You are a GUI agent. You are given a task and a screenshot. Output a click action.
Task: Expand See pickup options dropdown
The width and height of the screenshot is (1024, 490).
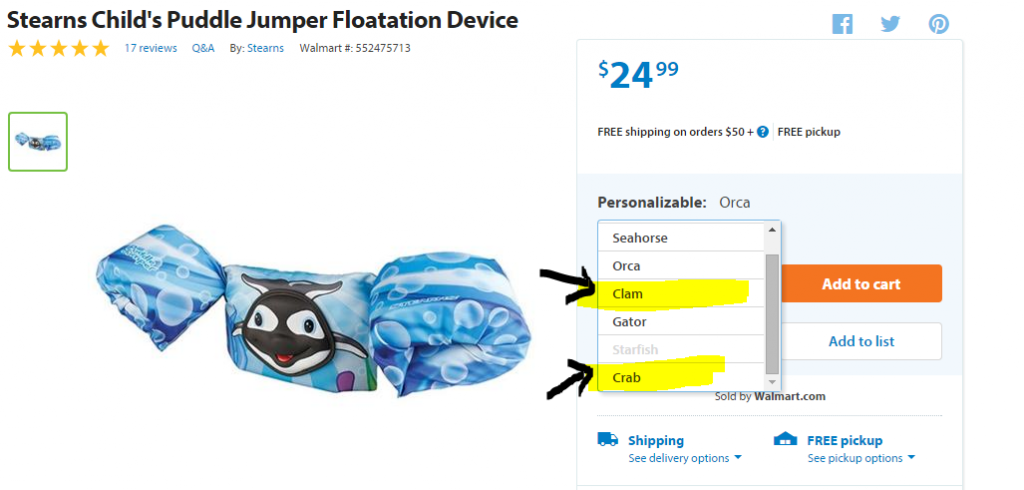pos(861,458)
